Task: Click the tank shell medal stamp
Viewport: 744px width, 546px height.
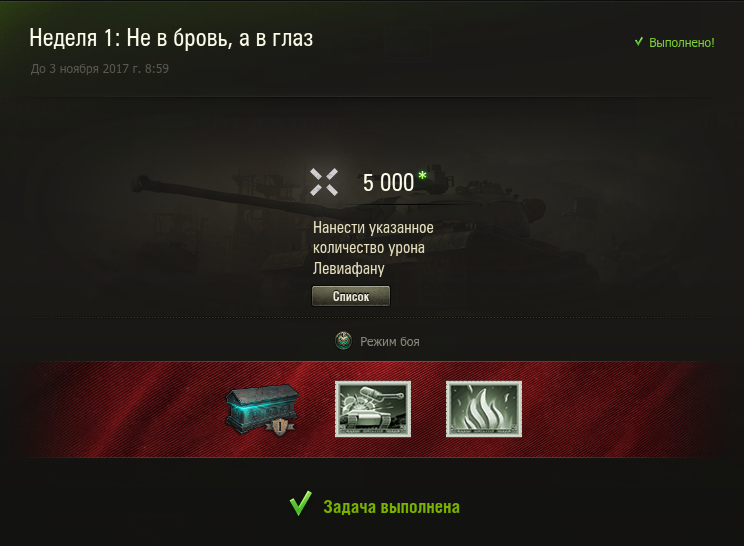Action: (x=373, y=409)
